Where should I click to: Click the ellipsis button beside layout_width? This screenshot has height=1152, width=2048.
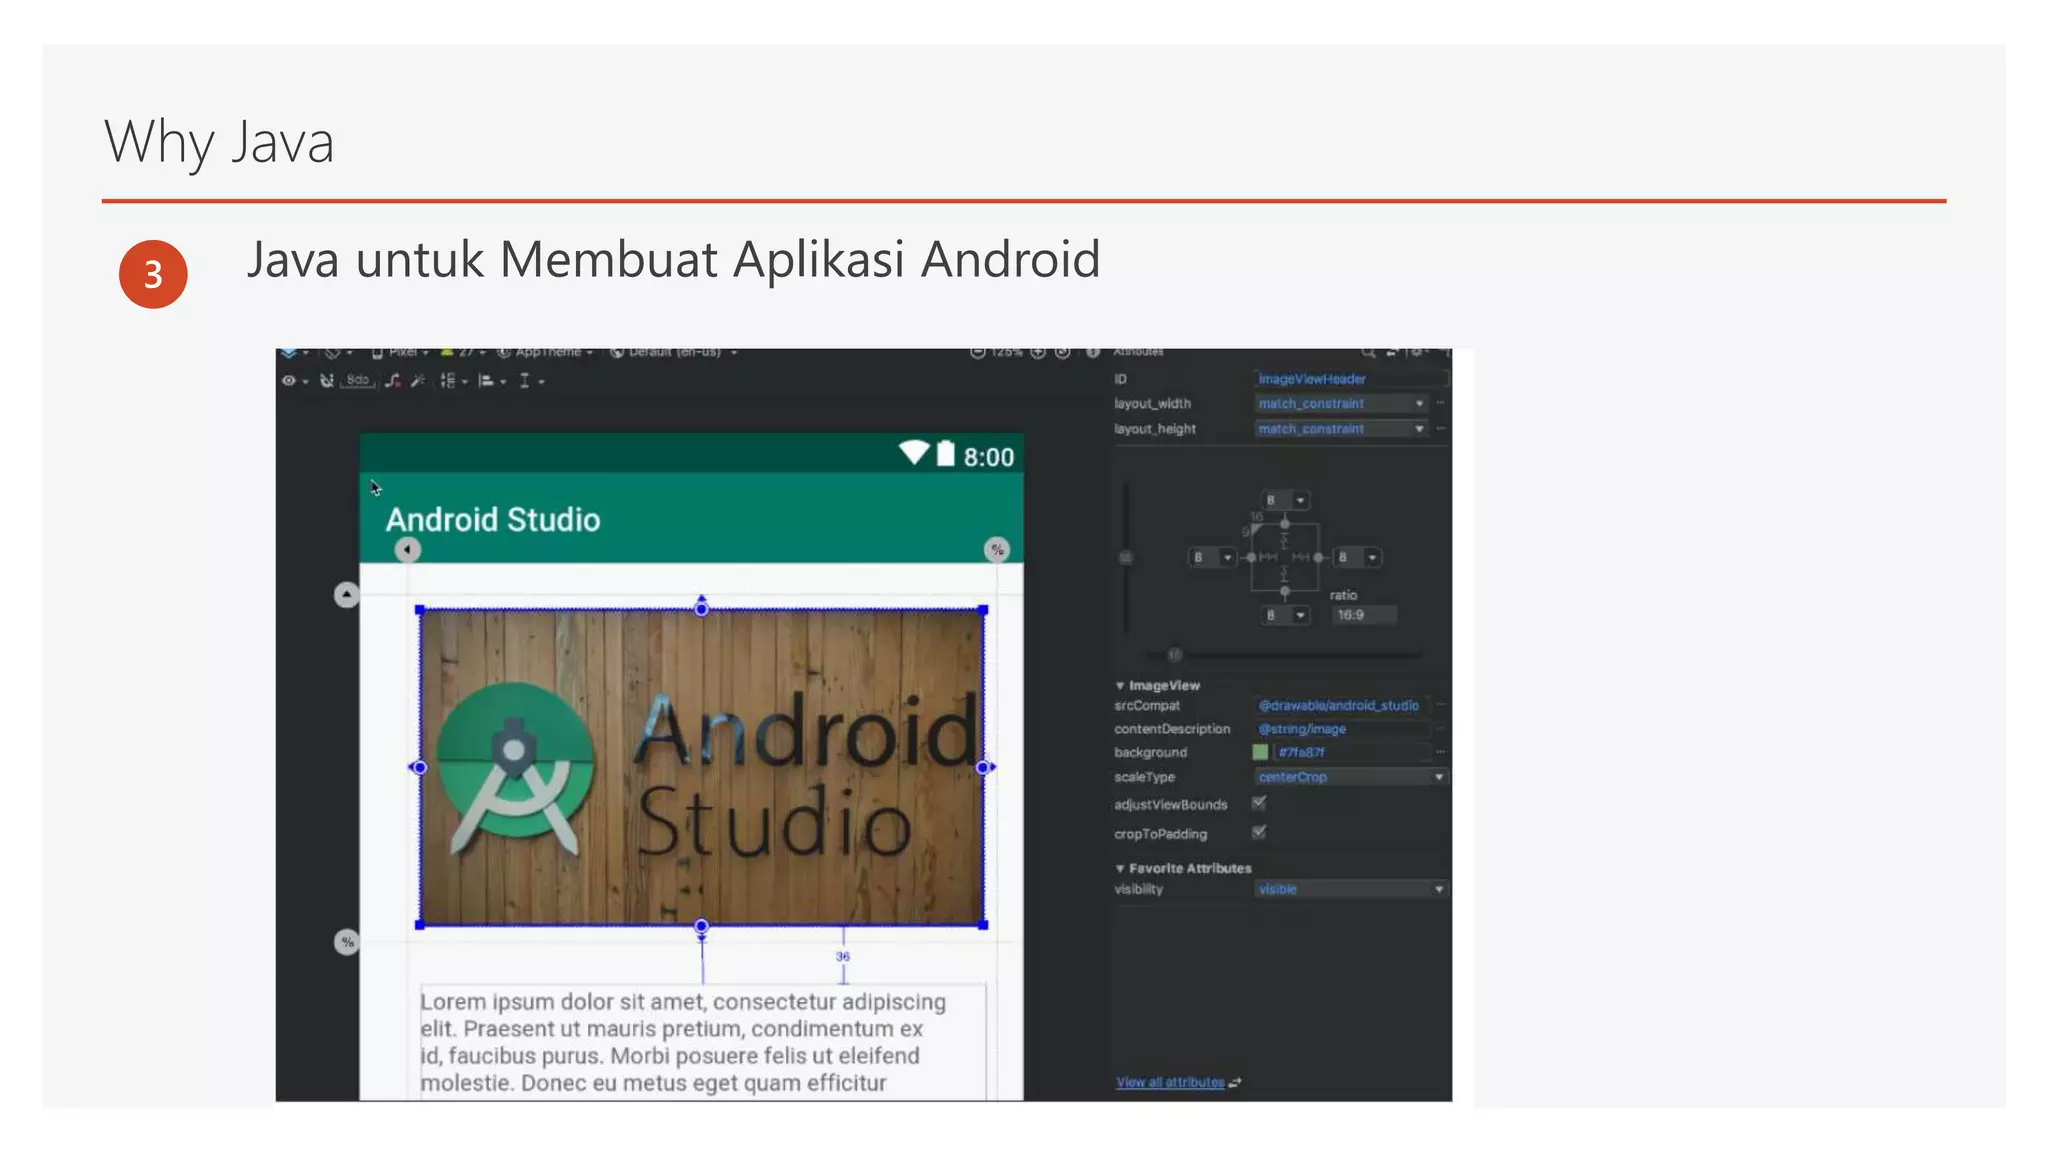coord(1441,403)
